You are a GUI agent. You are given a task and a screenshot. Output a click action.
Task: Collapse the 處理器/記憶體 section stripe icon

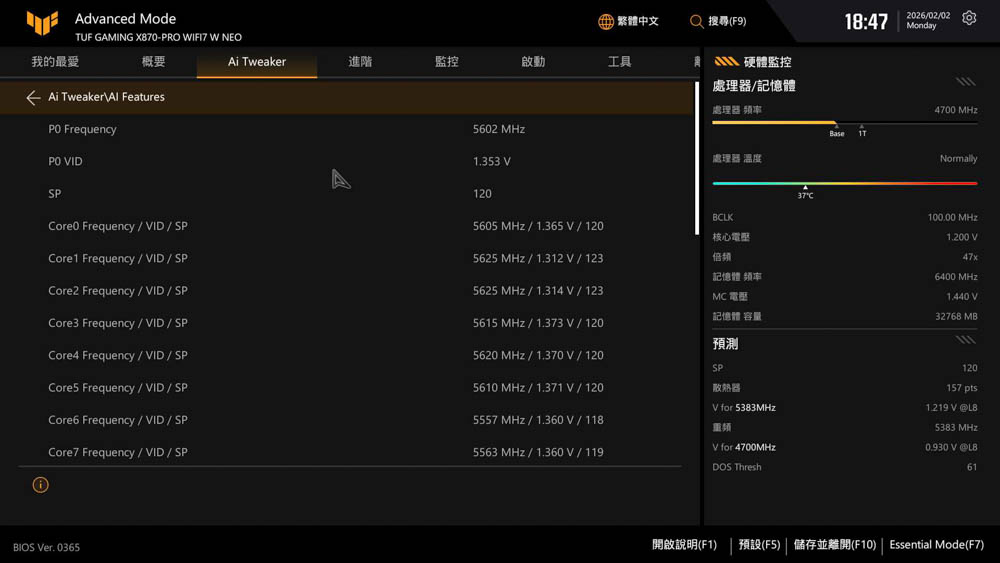(965, 82)
